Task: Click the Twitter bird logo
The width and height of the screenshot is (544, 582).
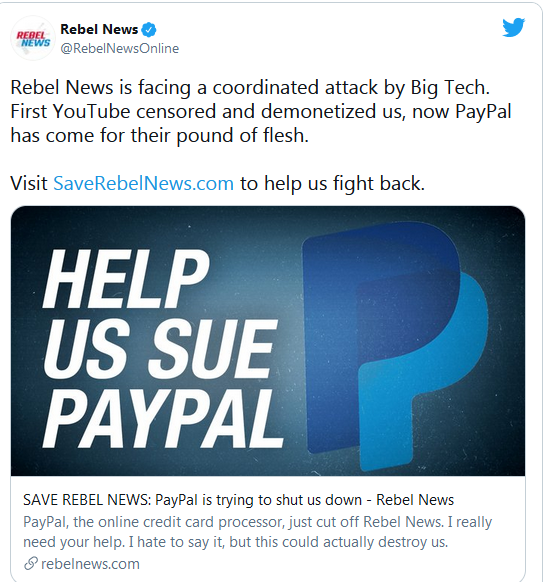Action: tap(514, 27)
